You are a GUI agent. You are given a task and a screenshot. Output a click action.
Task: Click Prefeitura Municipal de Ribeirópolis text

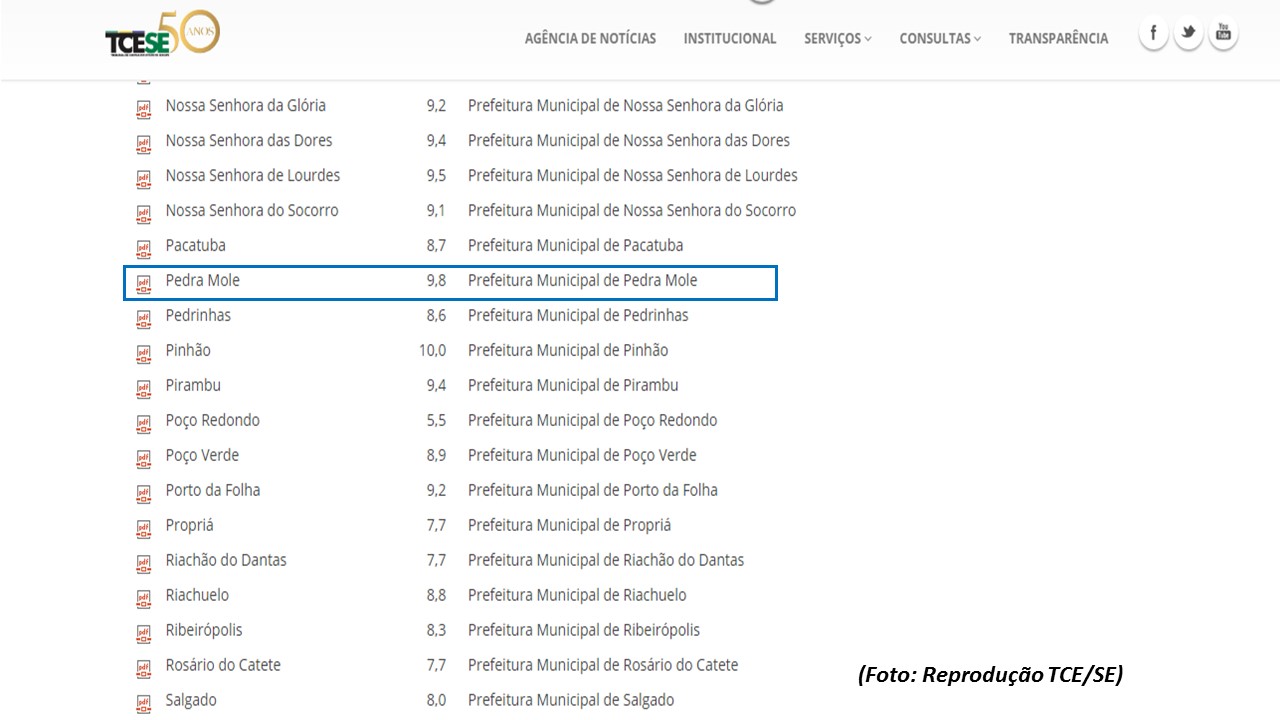click(x=583, y=630)
